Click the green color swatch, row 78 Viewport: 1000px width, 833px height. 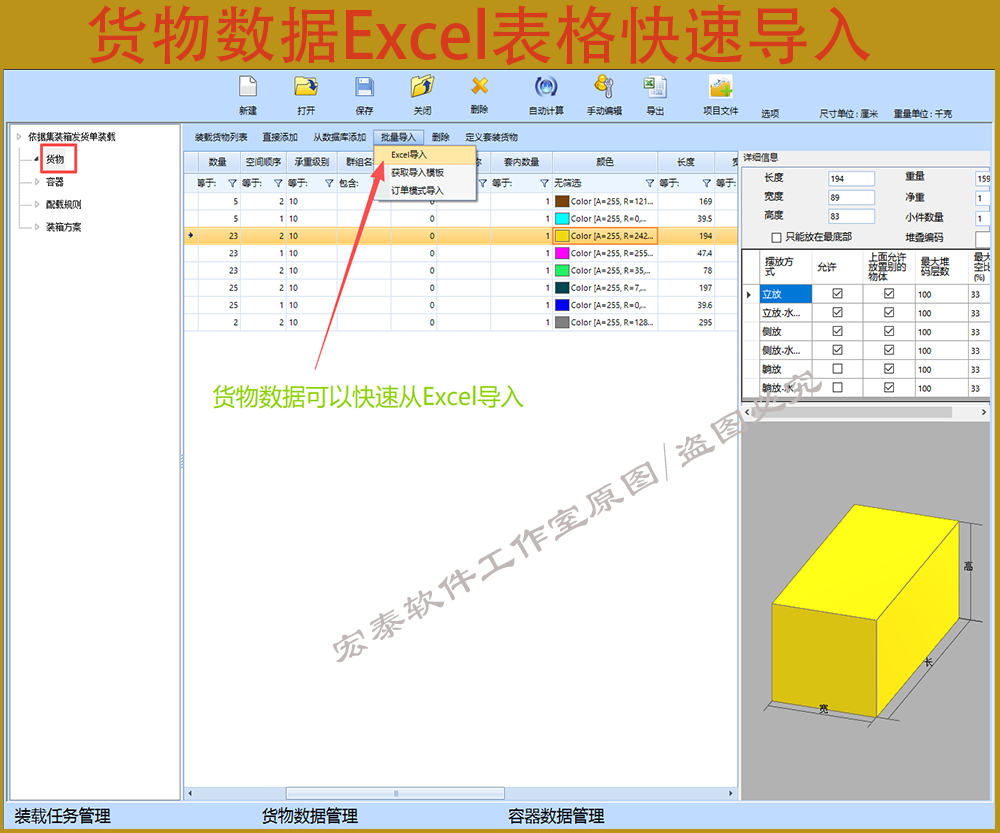click(x=562, y=270)
